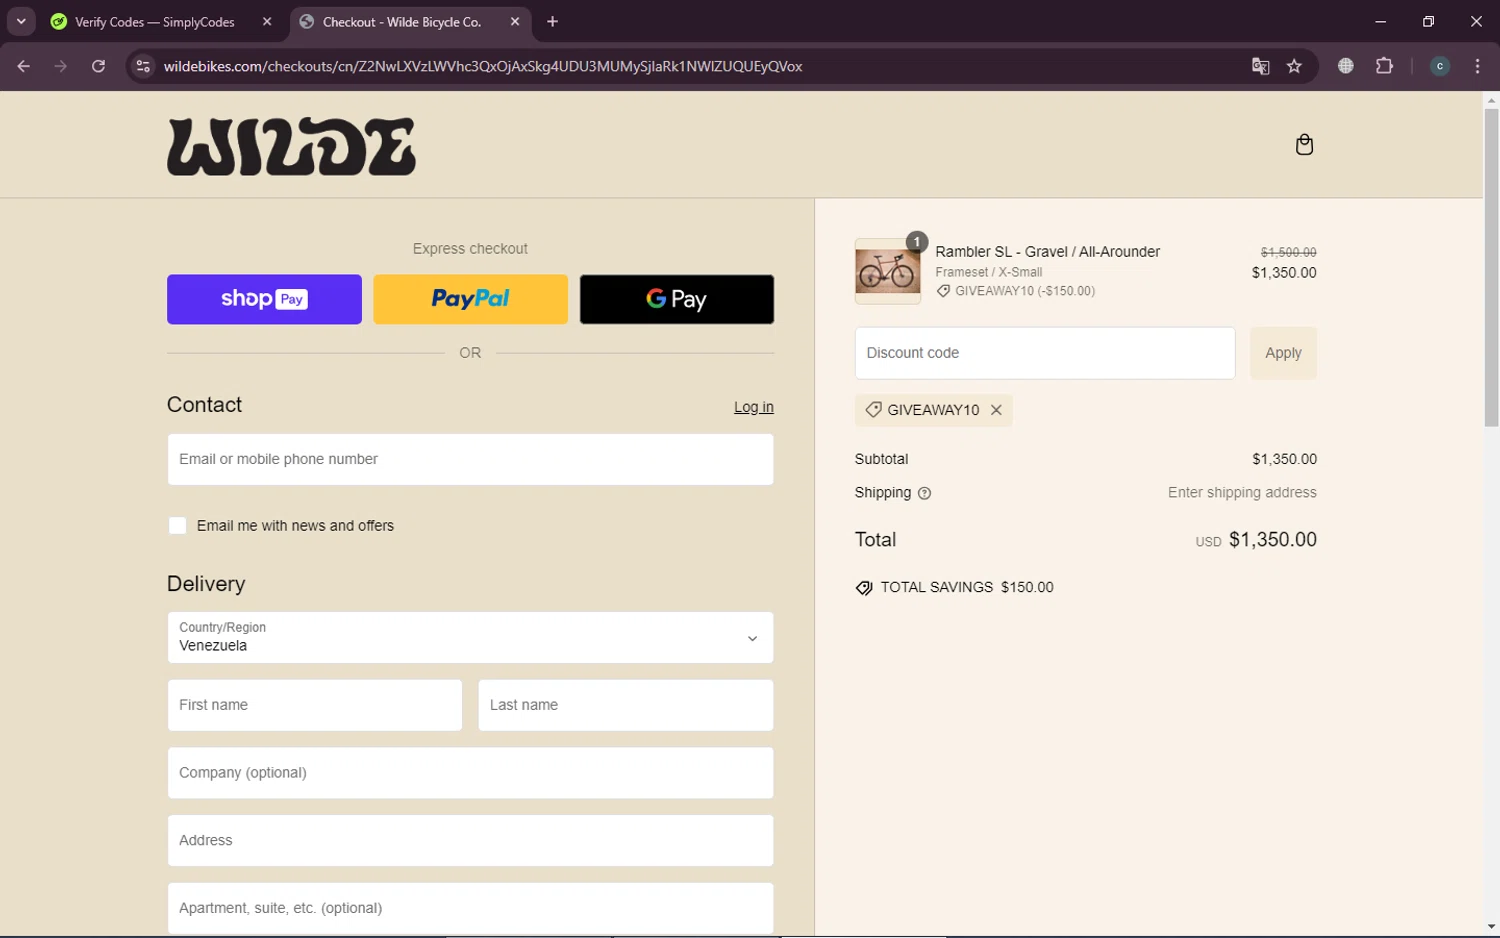The width and height of the screenshot is (1500, 938).
Task: Click the Apartment, suite field
Action: [x=470, y=908]
